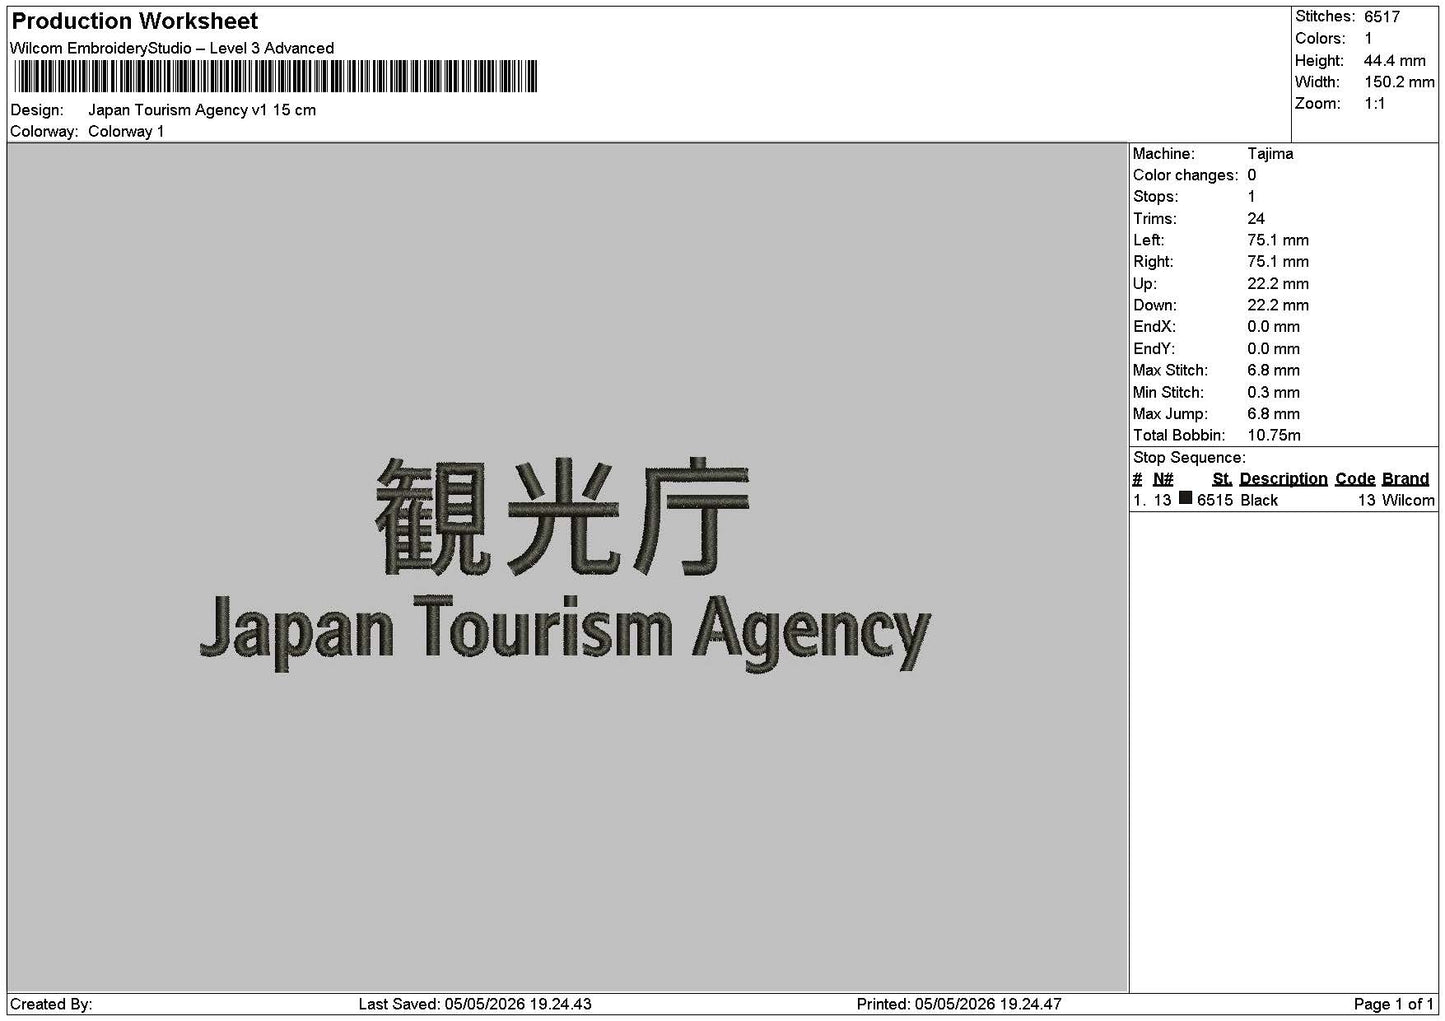
Task: Click the EndX value row
Action: (1216, 327)
